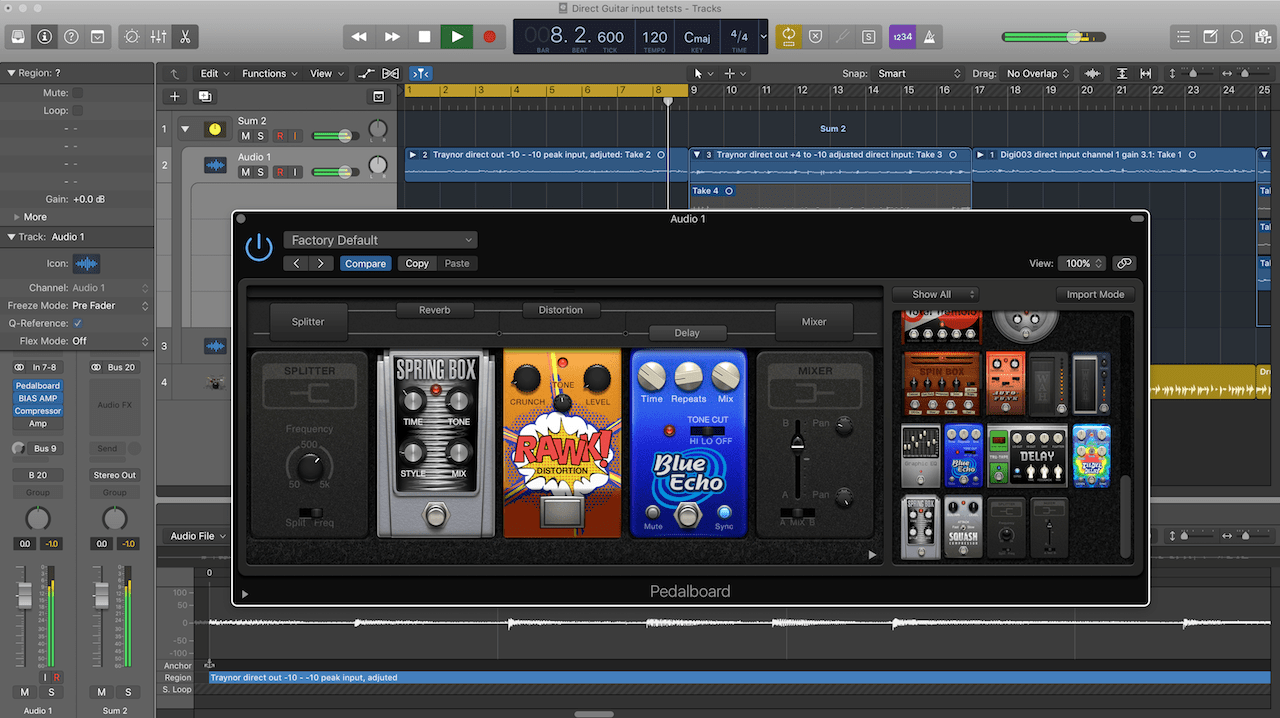Open the Media Browsers button
This screenshot has height=718, width=1280.
(1263, 37)
